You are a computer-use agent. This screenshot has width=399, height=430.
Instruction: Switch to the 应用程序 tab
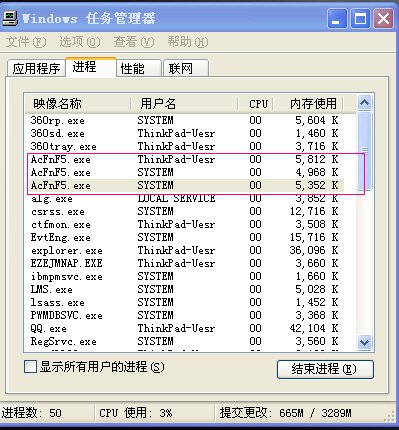point(36,69)
